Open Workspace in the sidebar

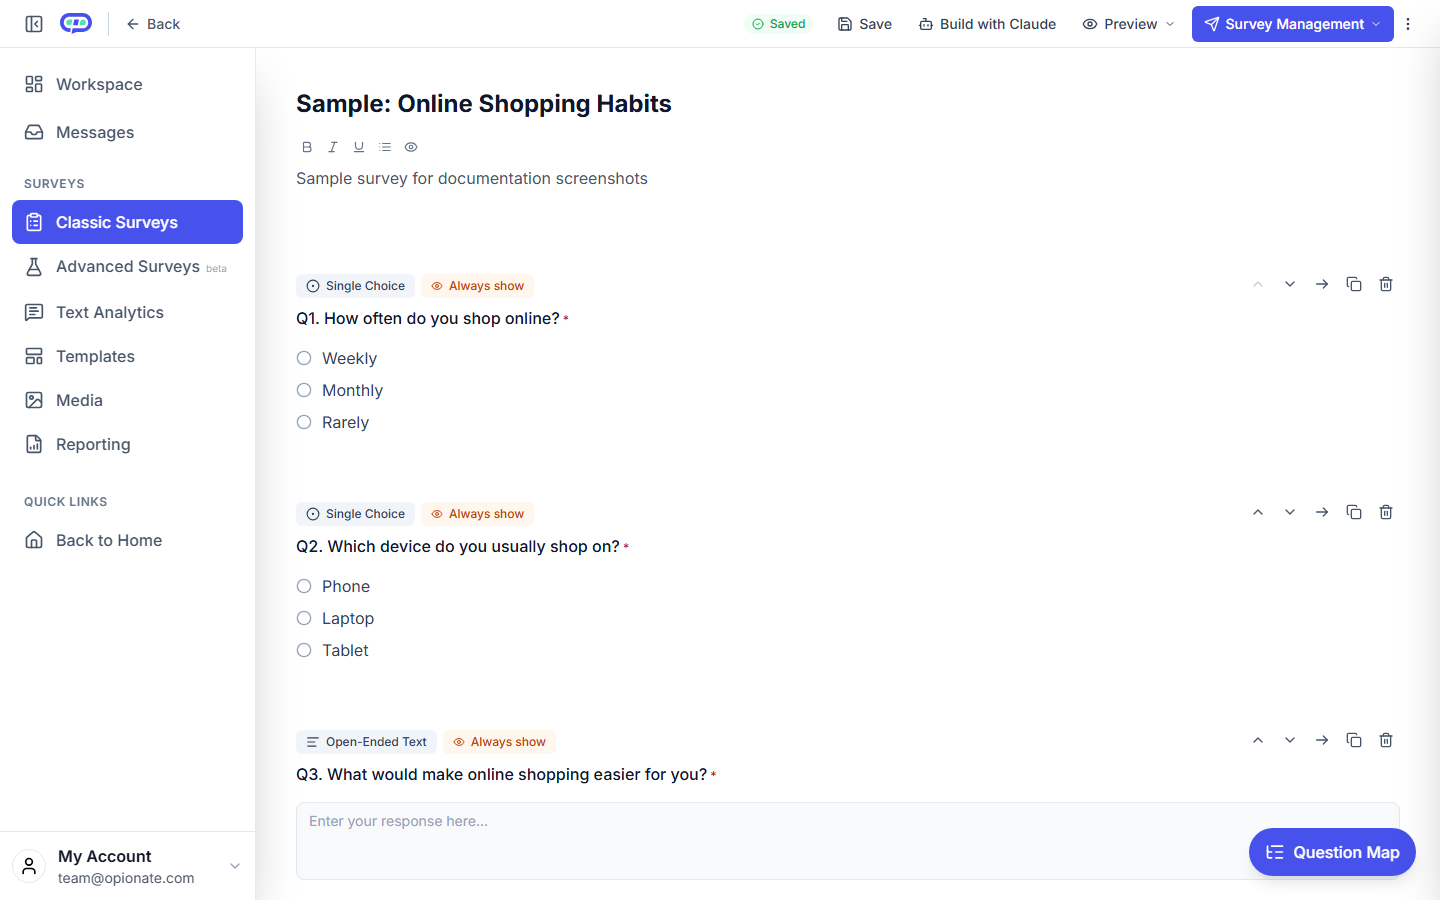[127, 84]
